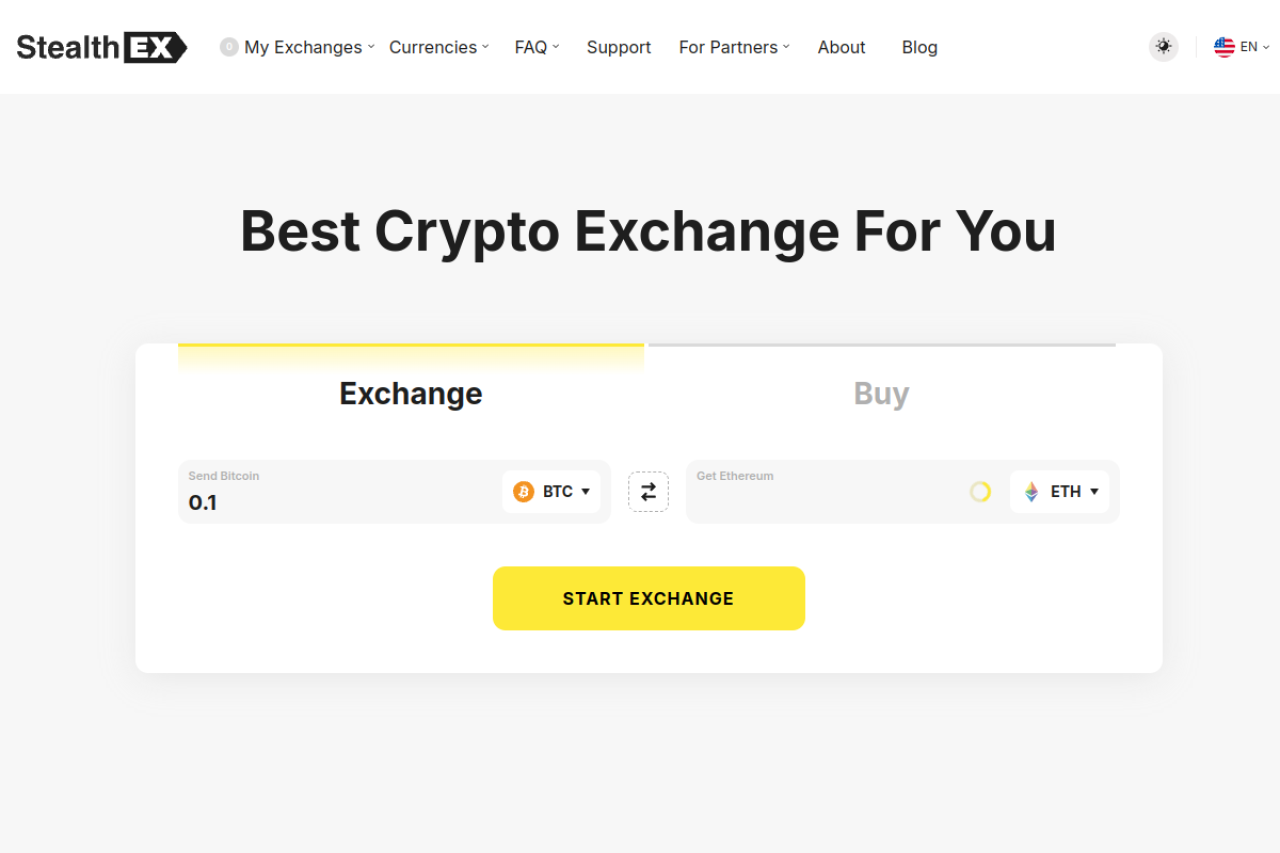Click the START EXCHANGE button
Image resolution: width=1280 pixels, height=853 pixels.
[x=649, y=598]
